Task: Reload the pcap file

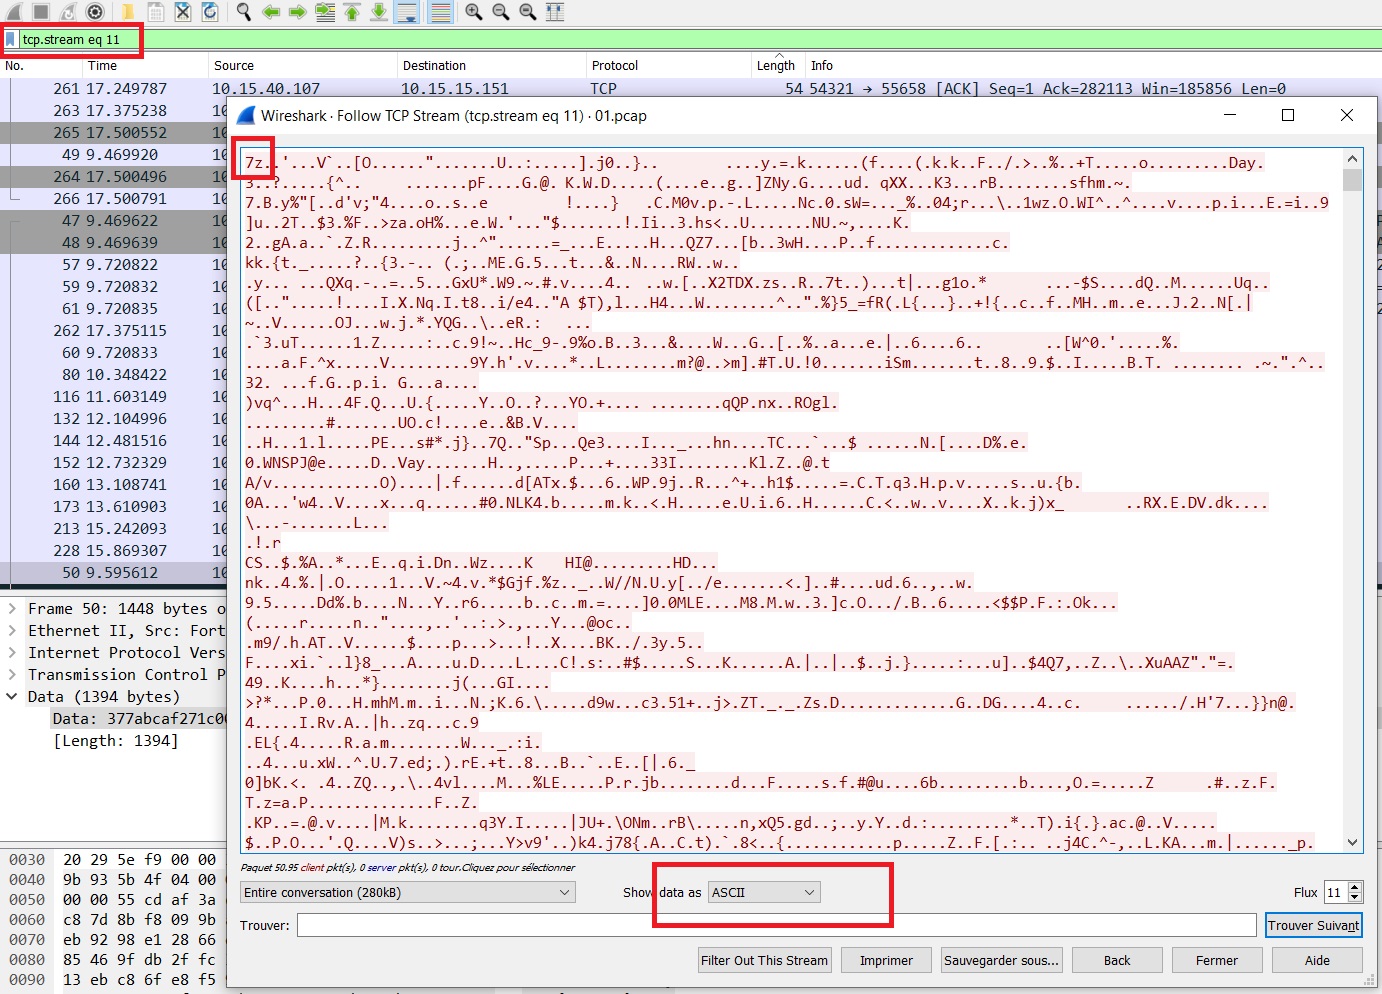Action: pyautogui.click(x=210, y=12)
